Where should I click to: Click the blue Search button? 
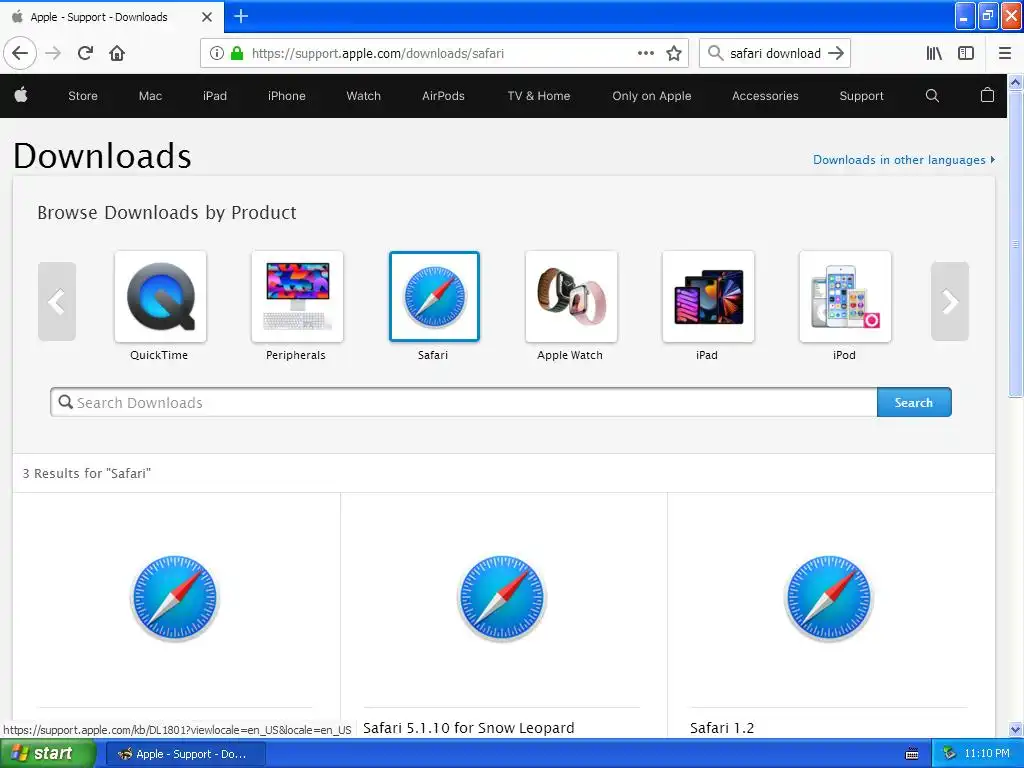point(914,402)
